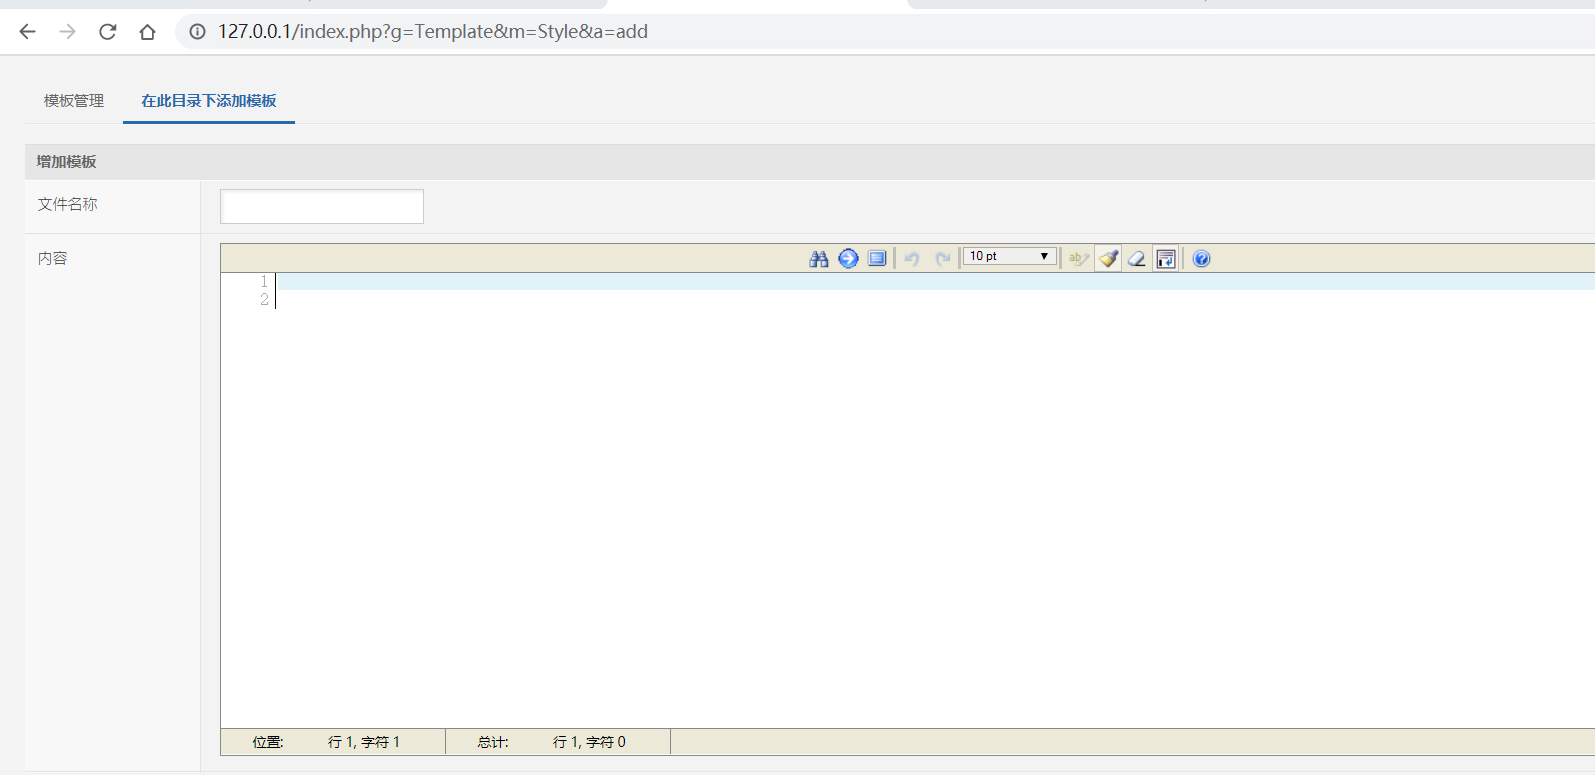This screenshot has width=1595, height=775.
Task: Toggle word wrap icon
Action: click(1166, 259)
